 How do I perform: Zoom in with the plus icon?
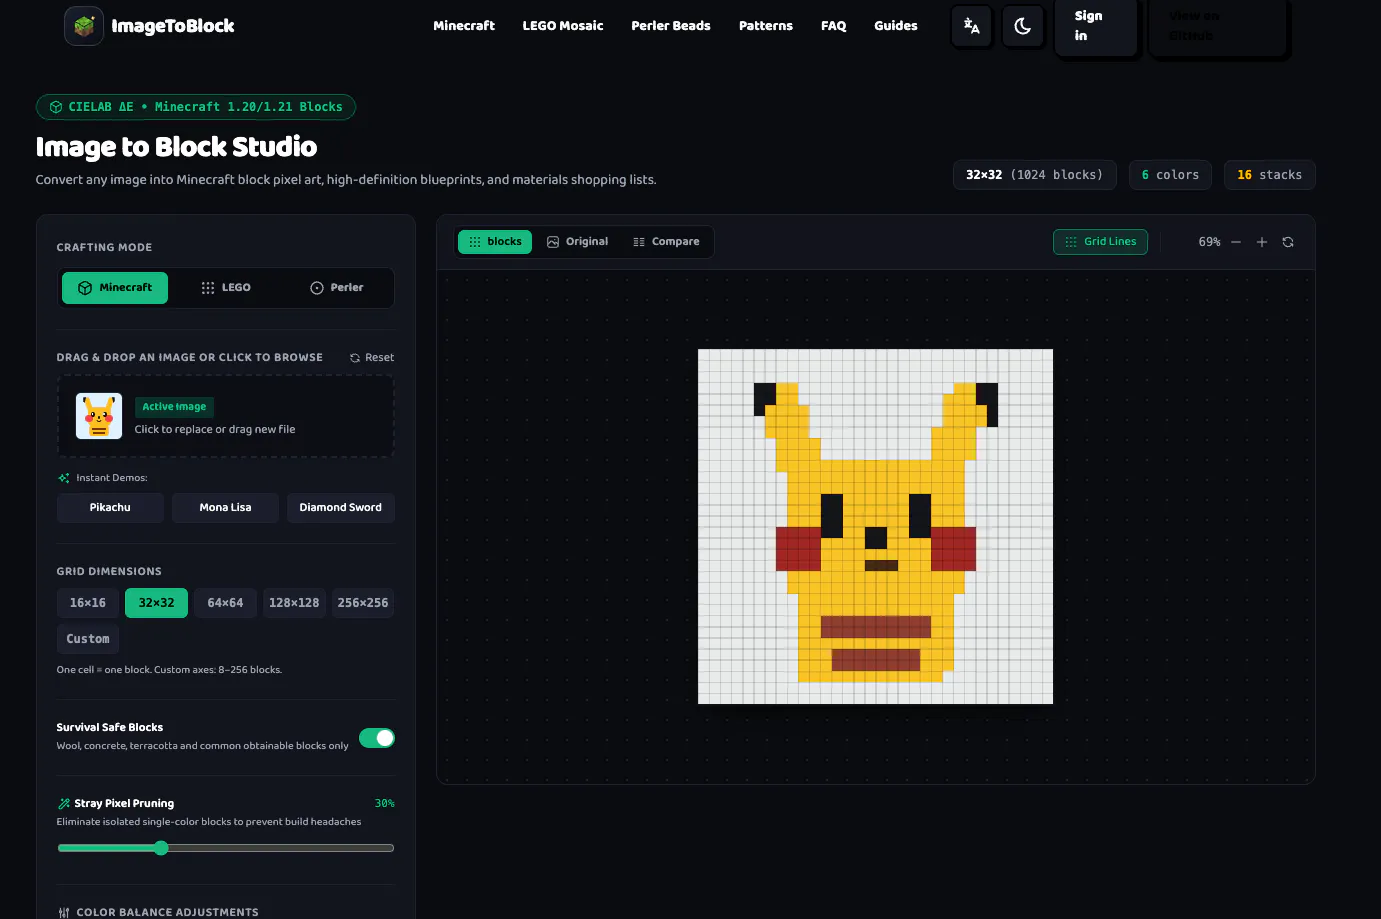pyautogui.click(x=1262, y=242)
